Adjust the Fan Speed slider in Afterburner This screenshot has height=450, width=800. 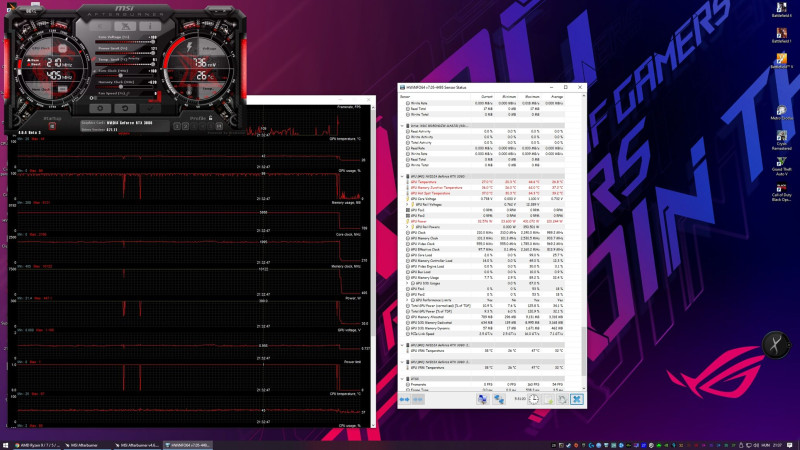coord(125,97)
